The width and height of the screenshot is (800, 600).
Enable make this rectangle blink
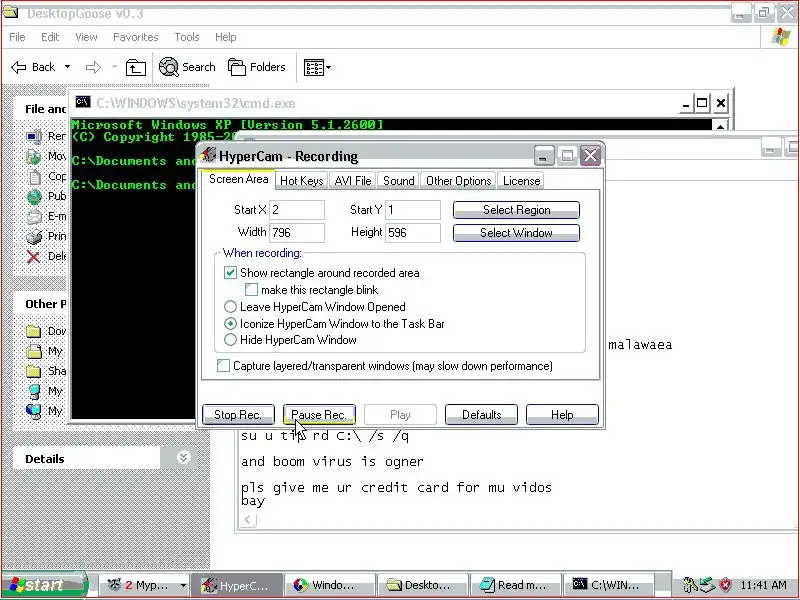pos(251,290)
